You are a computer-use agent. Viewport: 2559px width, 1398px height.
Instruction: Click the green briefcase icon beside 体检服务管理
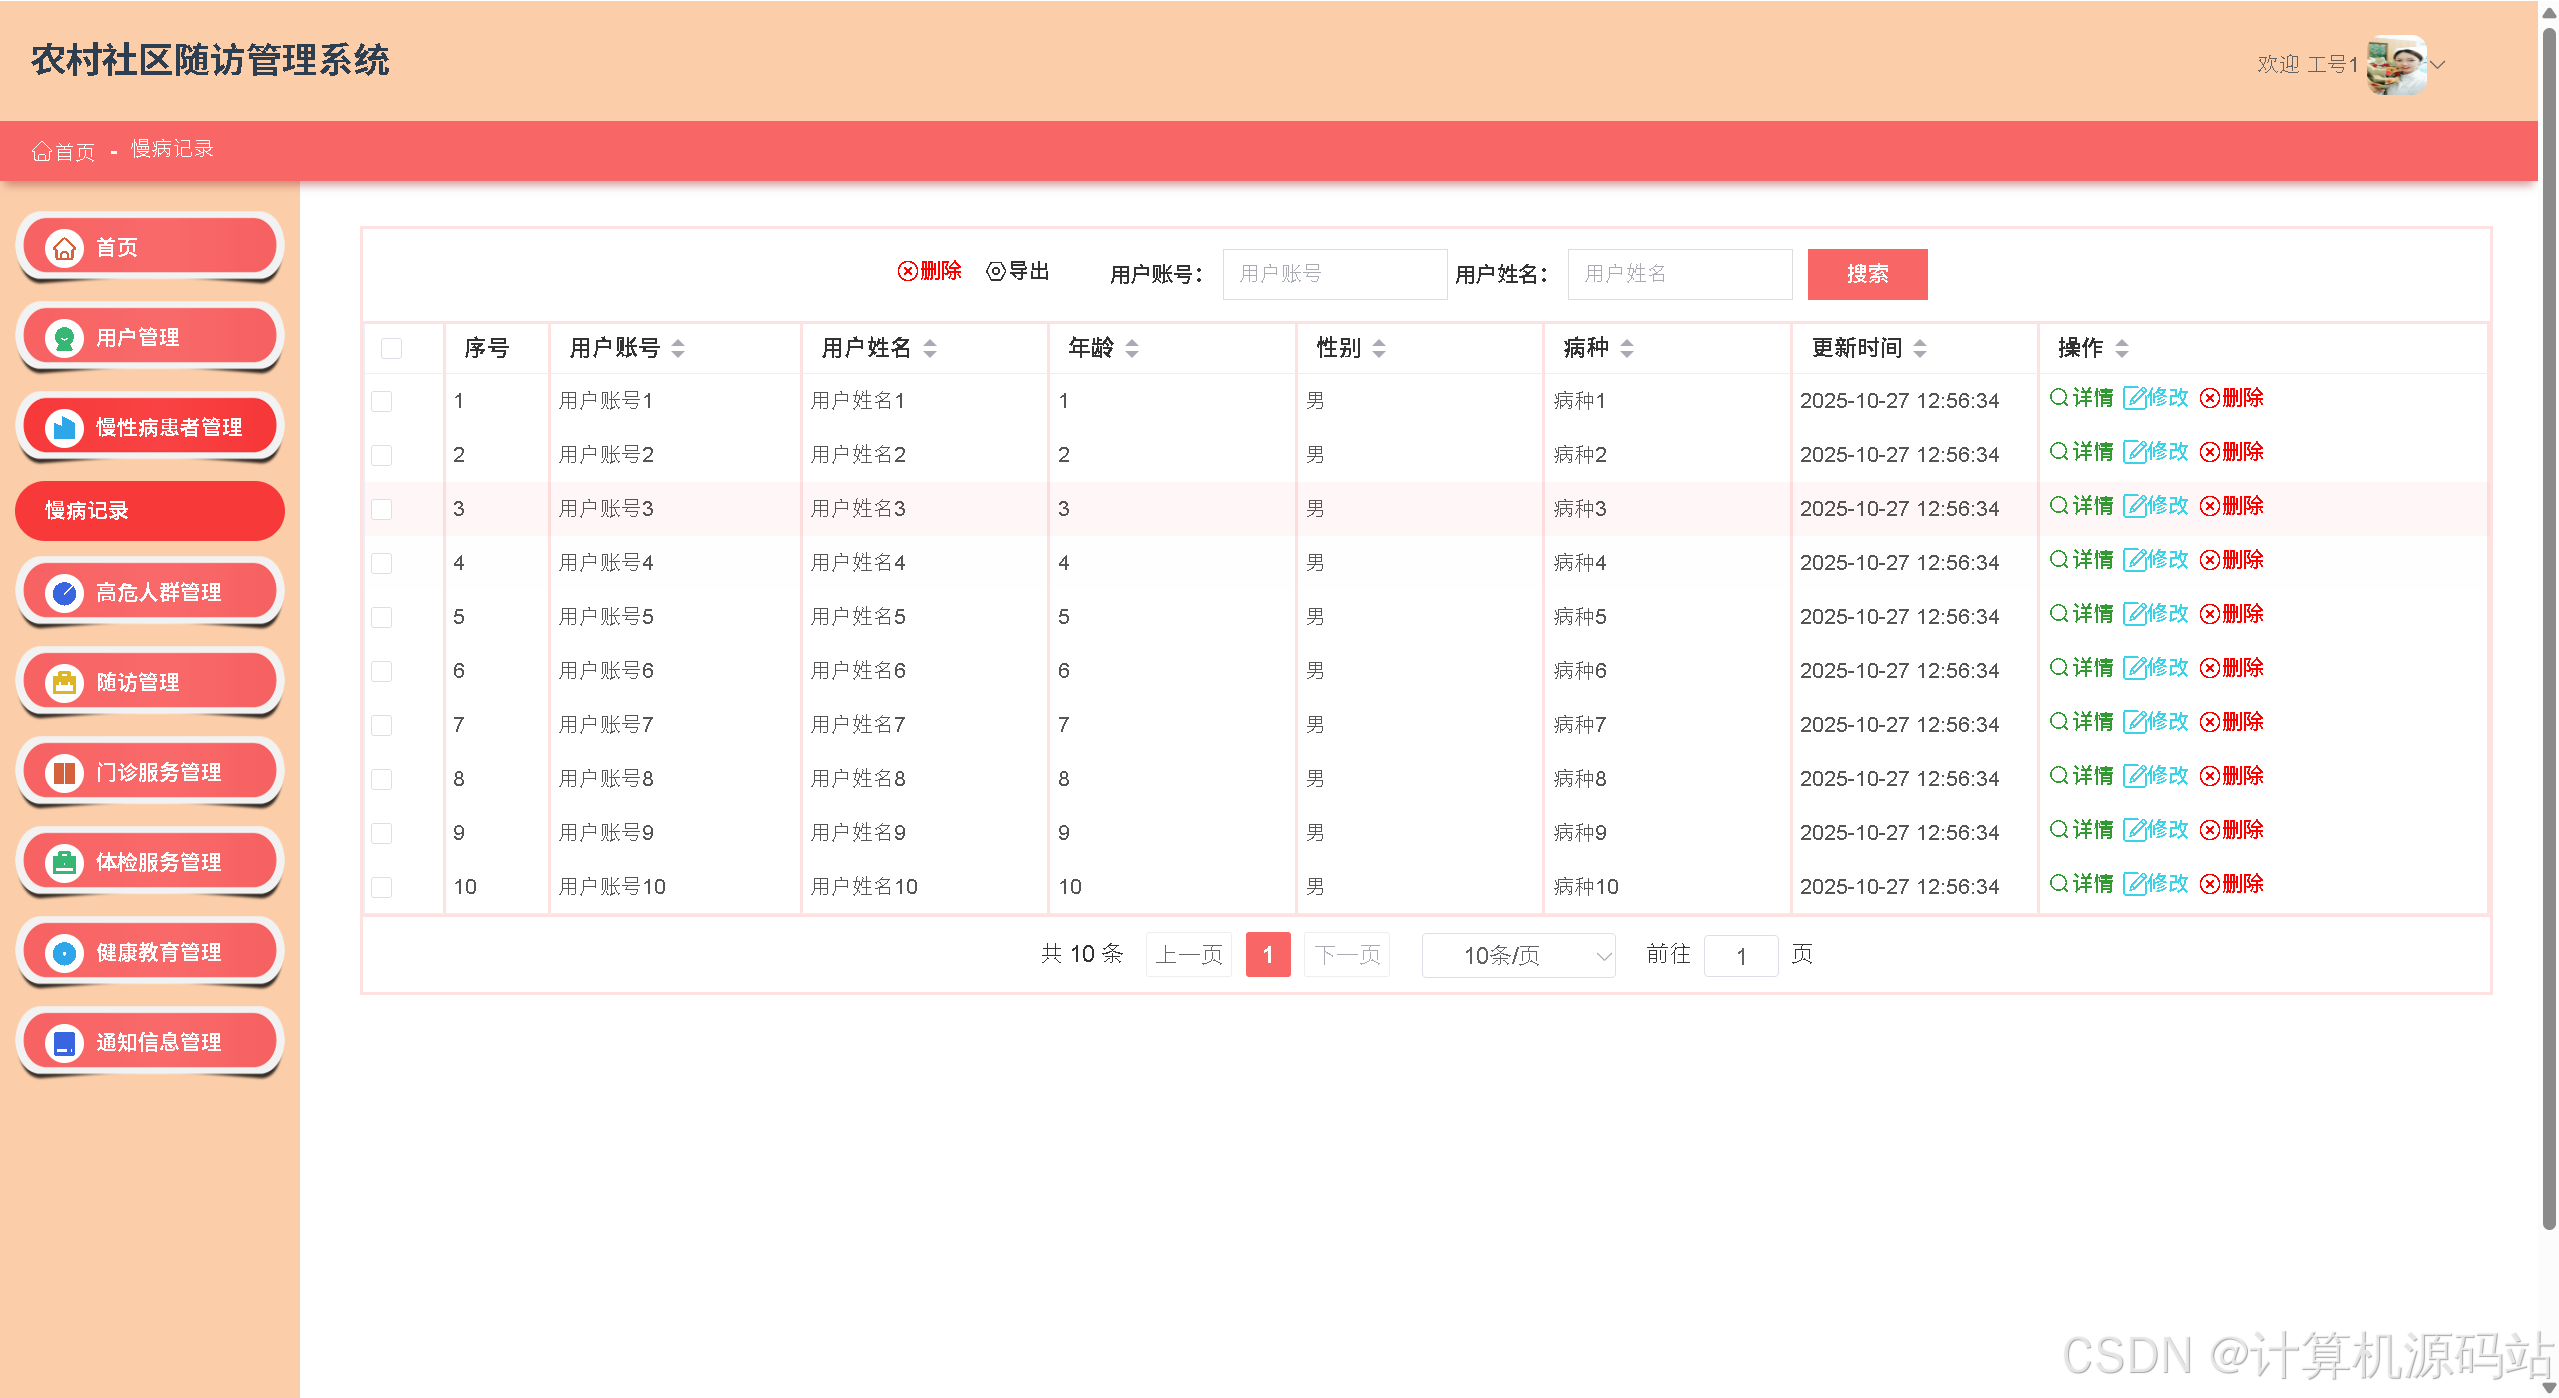(x=65, y=863)
